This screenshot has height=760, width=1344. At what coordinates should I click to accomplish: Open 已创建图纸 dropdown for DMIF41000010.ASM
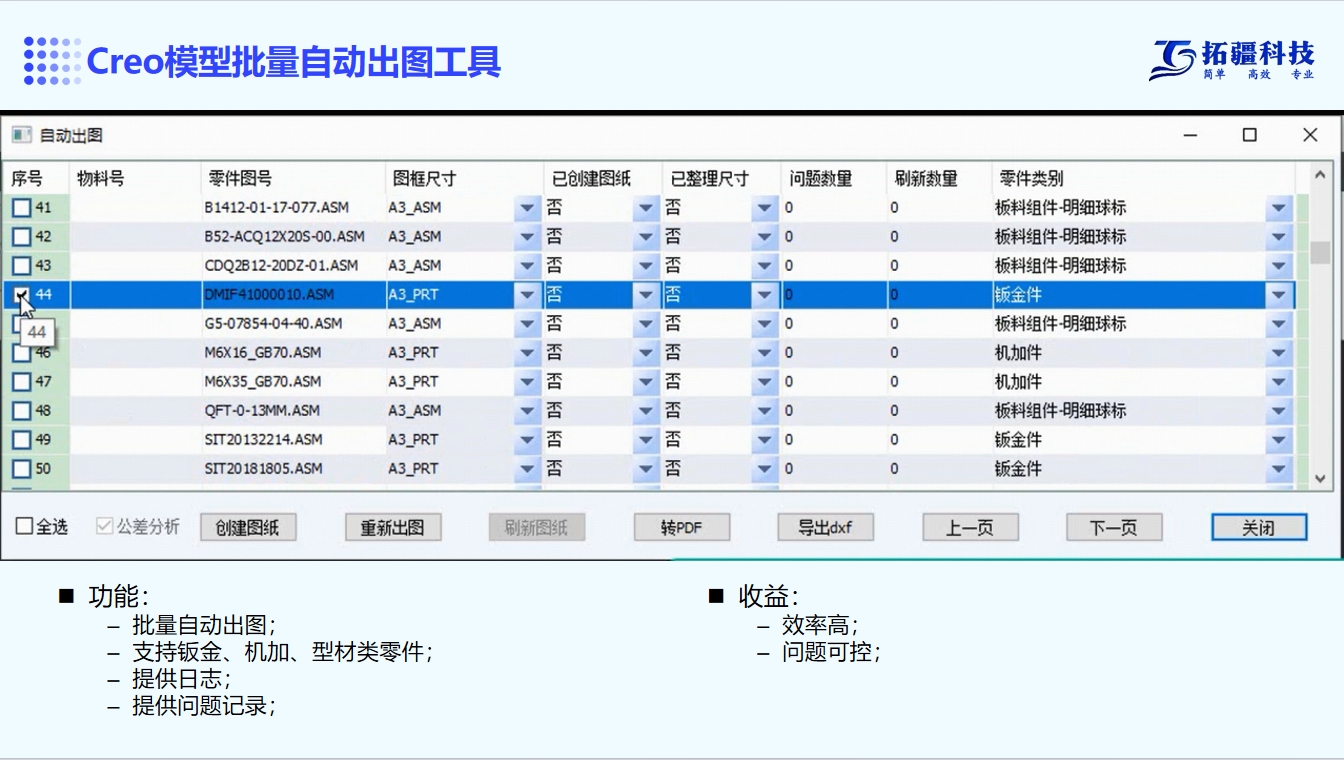pos(646,295)
